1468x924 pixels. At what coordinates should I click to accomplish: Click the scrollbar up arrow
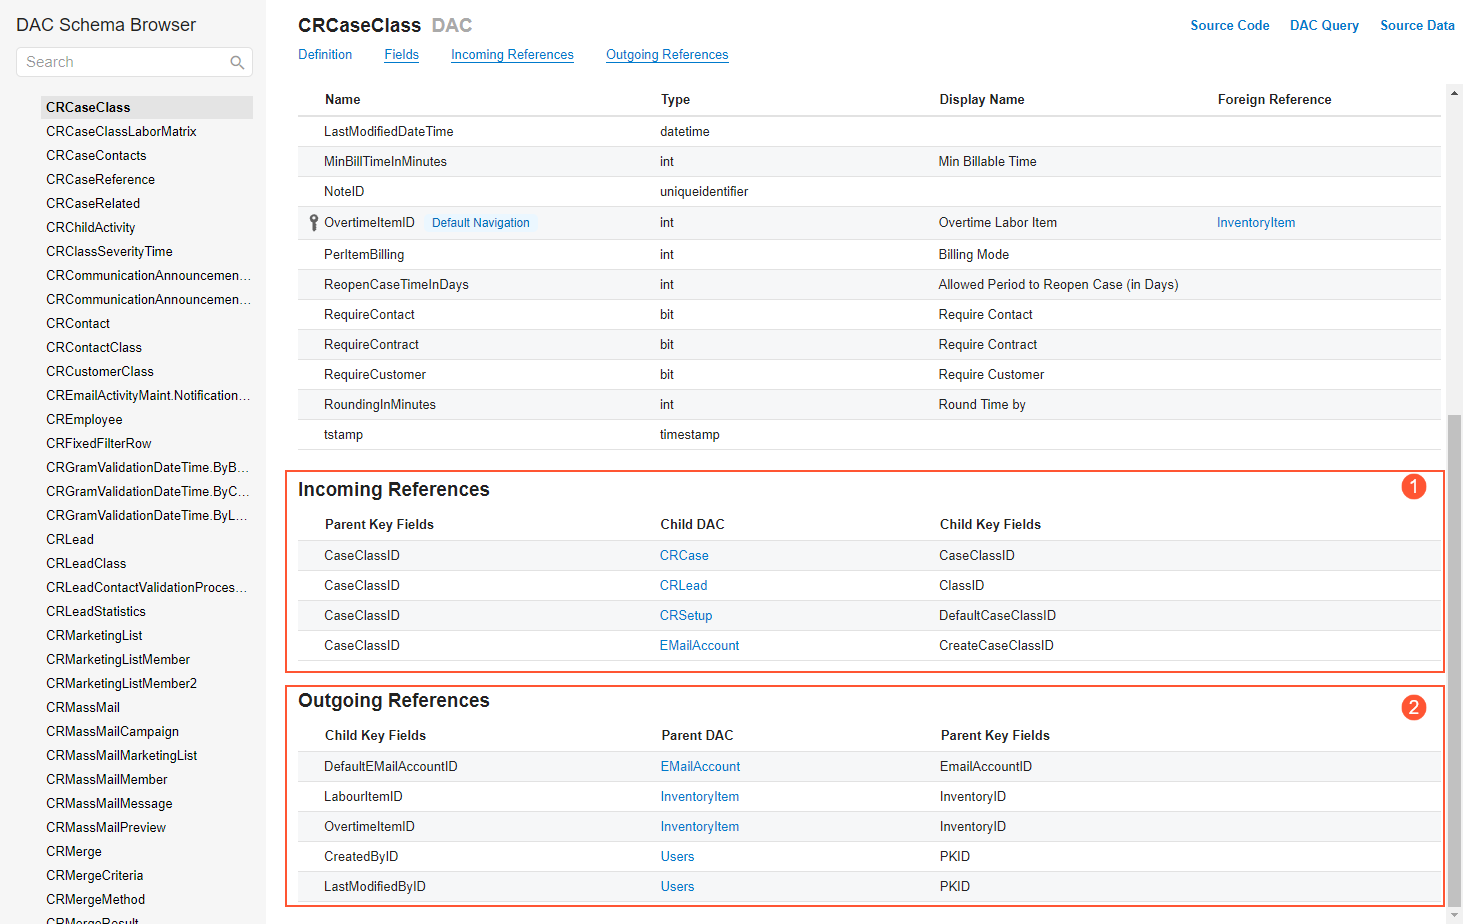1454,93
